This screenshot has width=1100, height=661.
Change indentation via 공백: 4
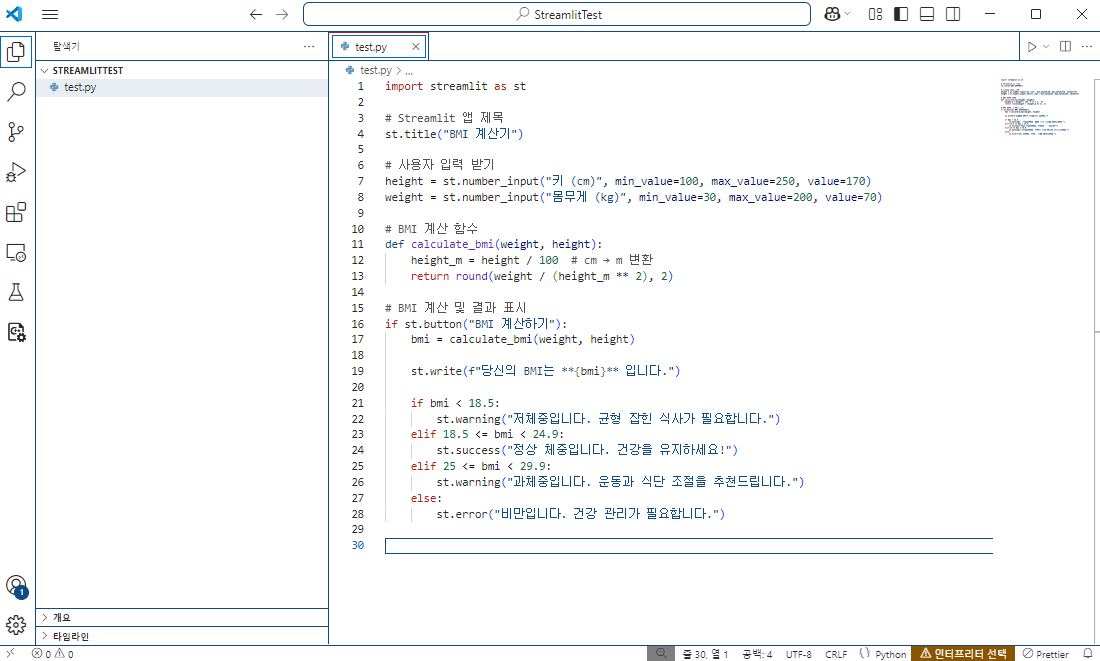(x=757, y=653)
